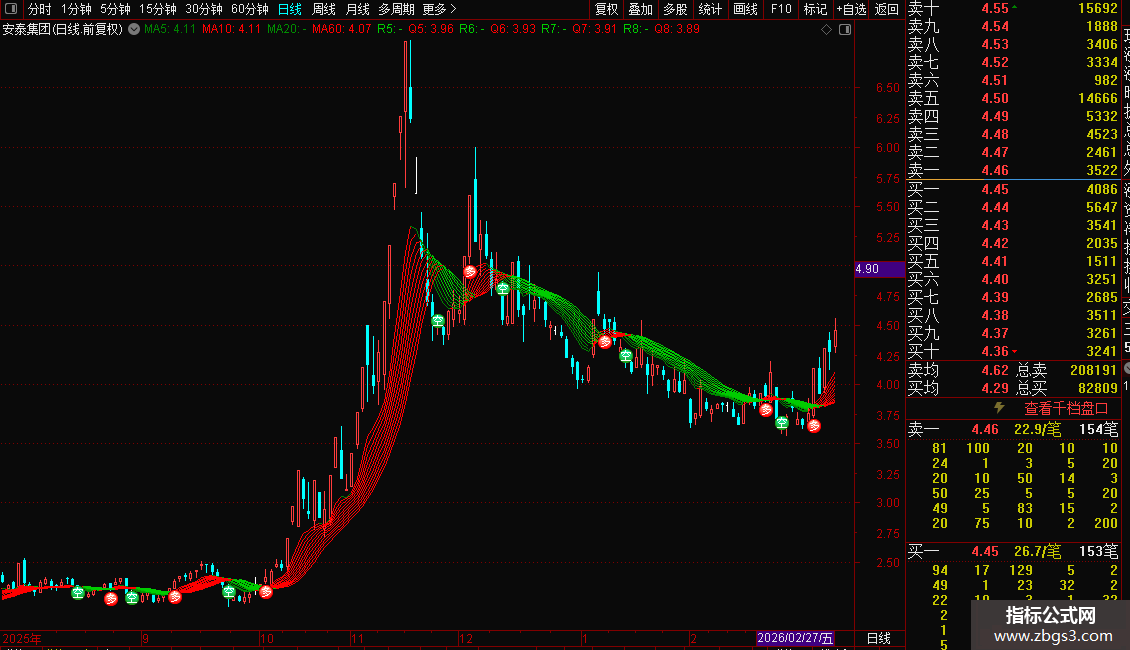
Task: Click the 总买 82809 total value
Action: point(1098,388)
